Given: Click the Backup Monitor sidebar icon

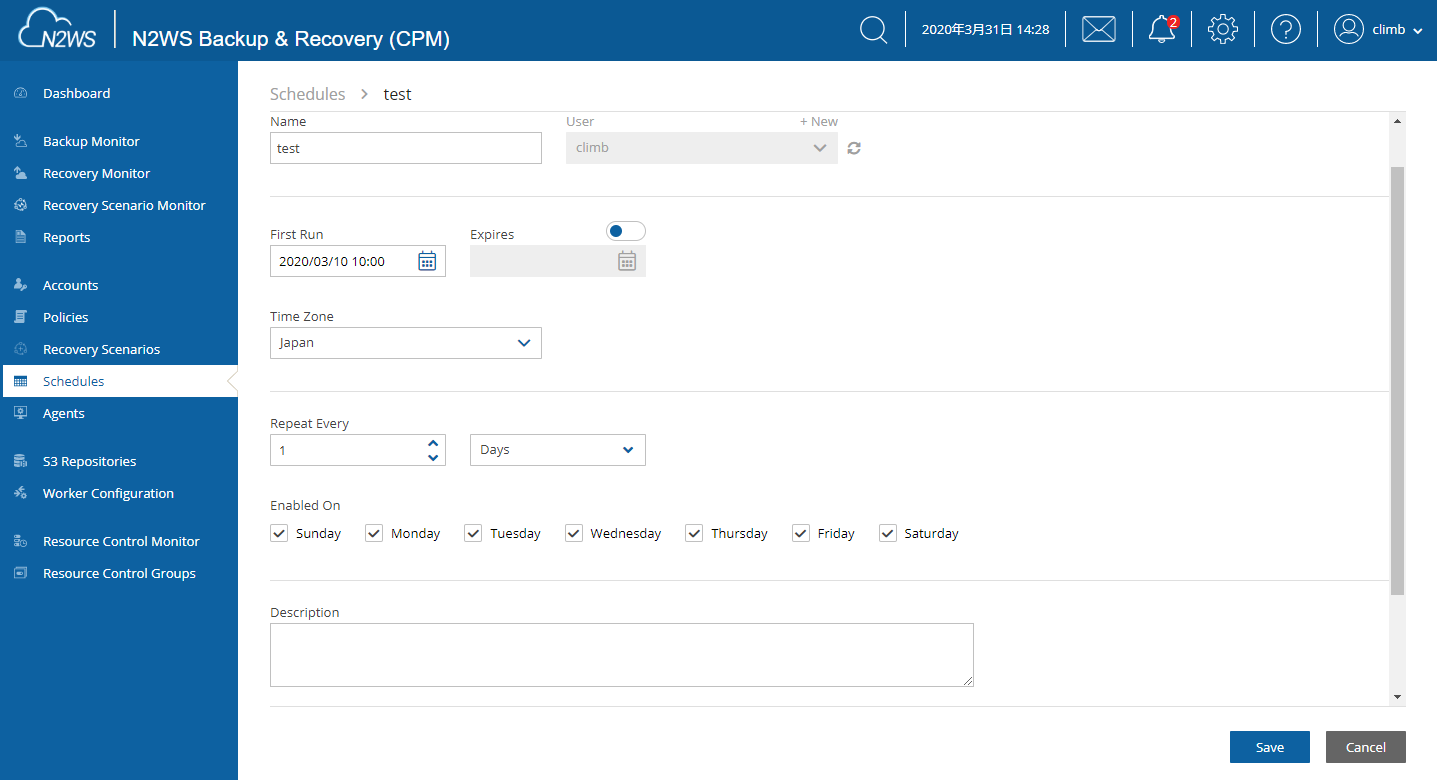Looking at the screenshot, I should [20, 141].
